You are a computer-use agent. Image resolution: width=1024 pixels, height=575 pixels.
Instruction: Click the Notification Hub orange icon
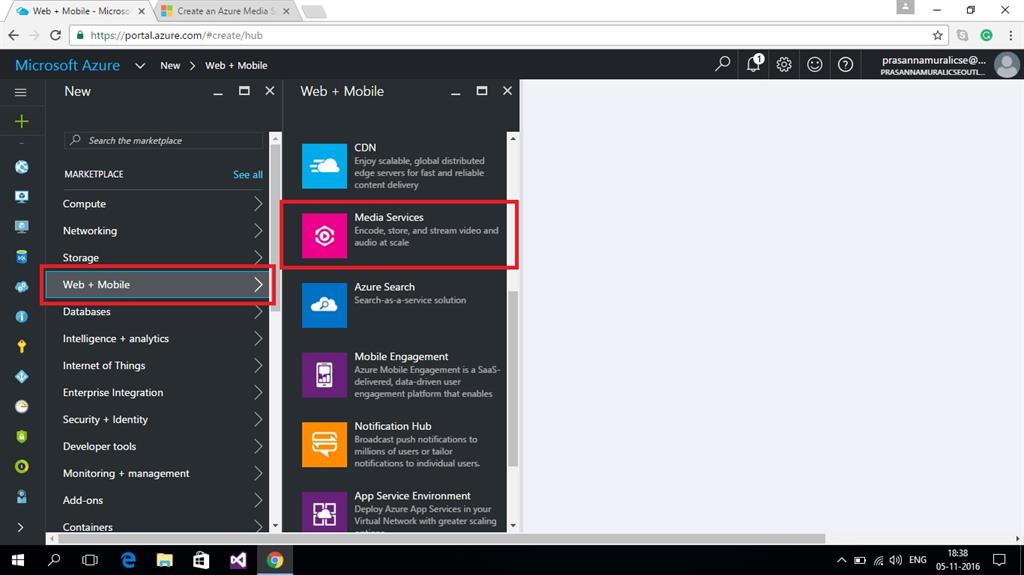point(324,444)
